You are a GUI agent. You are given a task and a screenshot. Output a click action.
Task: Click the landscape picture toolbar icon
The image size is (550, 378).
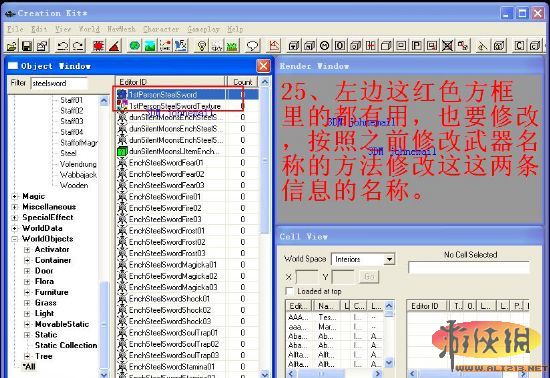pyautogui.click(x=150, y=46)
